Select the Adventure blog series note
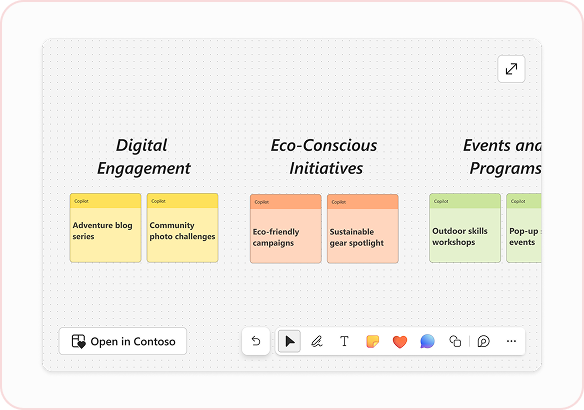The height and width of the screenshot is (410, 584). tap(105, 228)
